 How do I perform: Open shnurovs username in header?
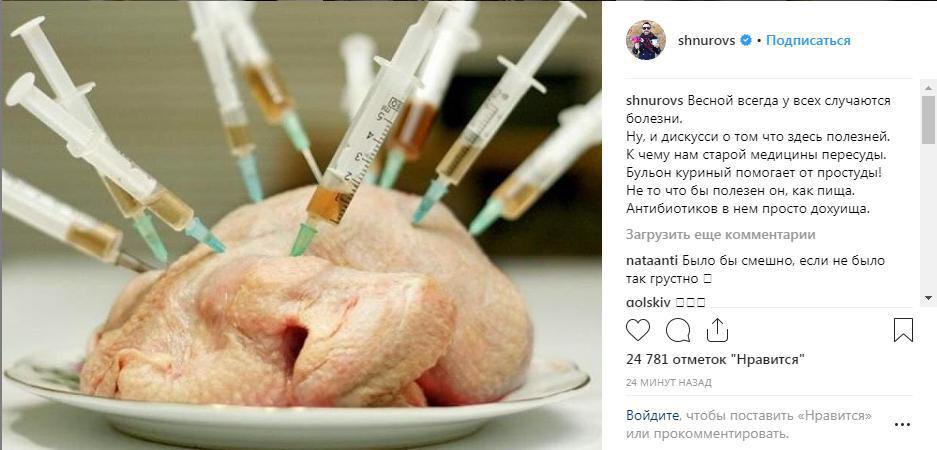tap(706, 41)
